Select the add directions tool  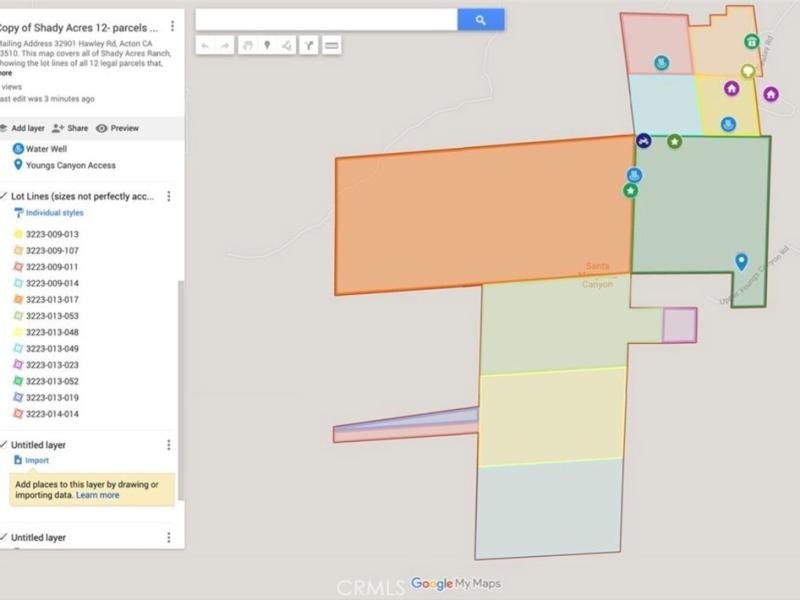coord(309,45)
